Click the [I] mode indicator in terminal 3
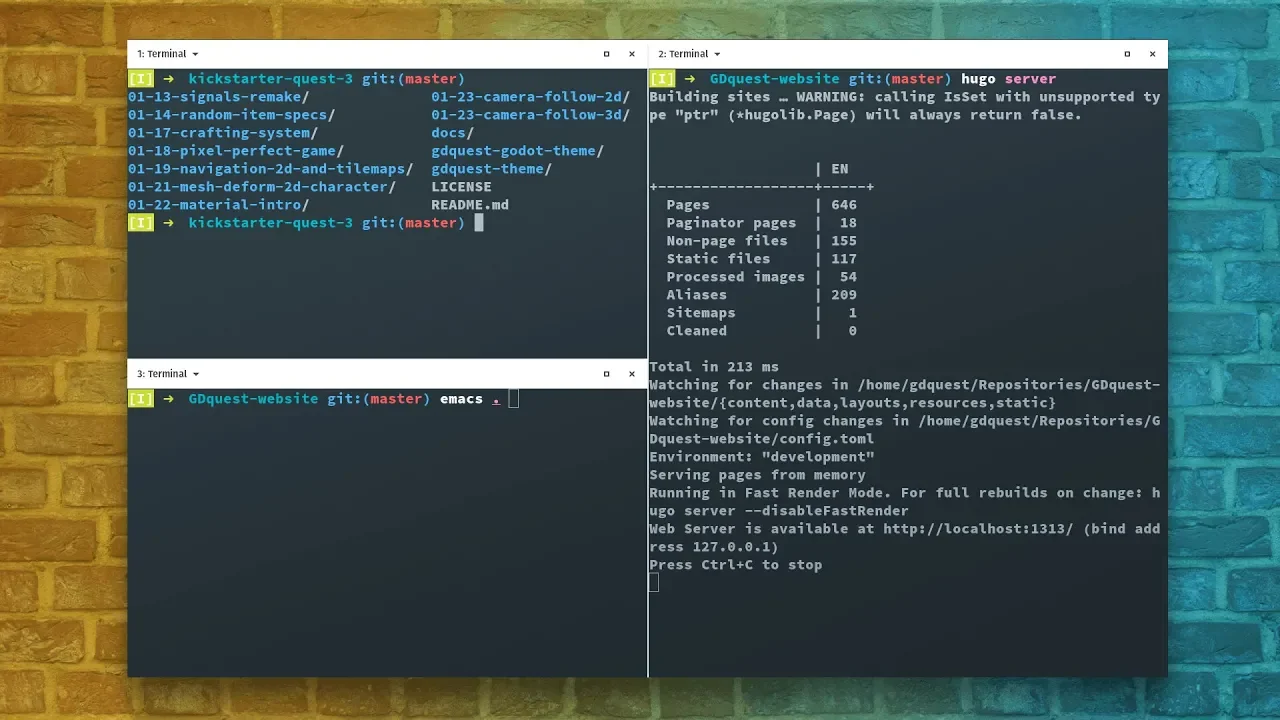Image resolution: width=1280 pixels, height=720 pixels. [x=141, y=399]
